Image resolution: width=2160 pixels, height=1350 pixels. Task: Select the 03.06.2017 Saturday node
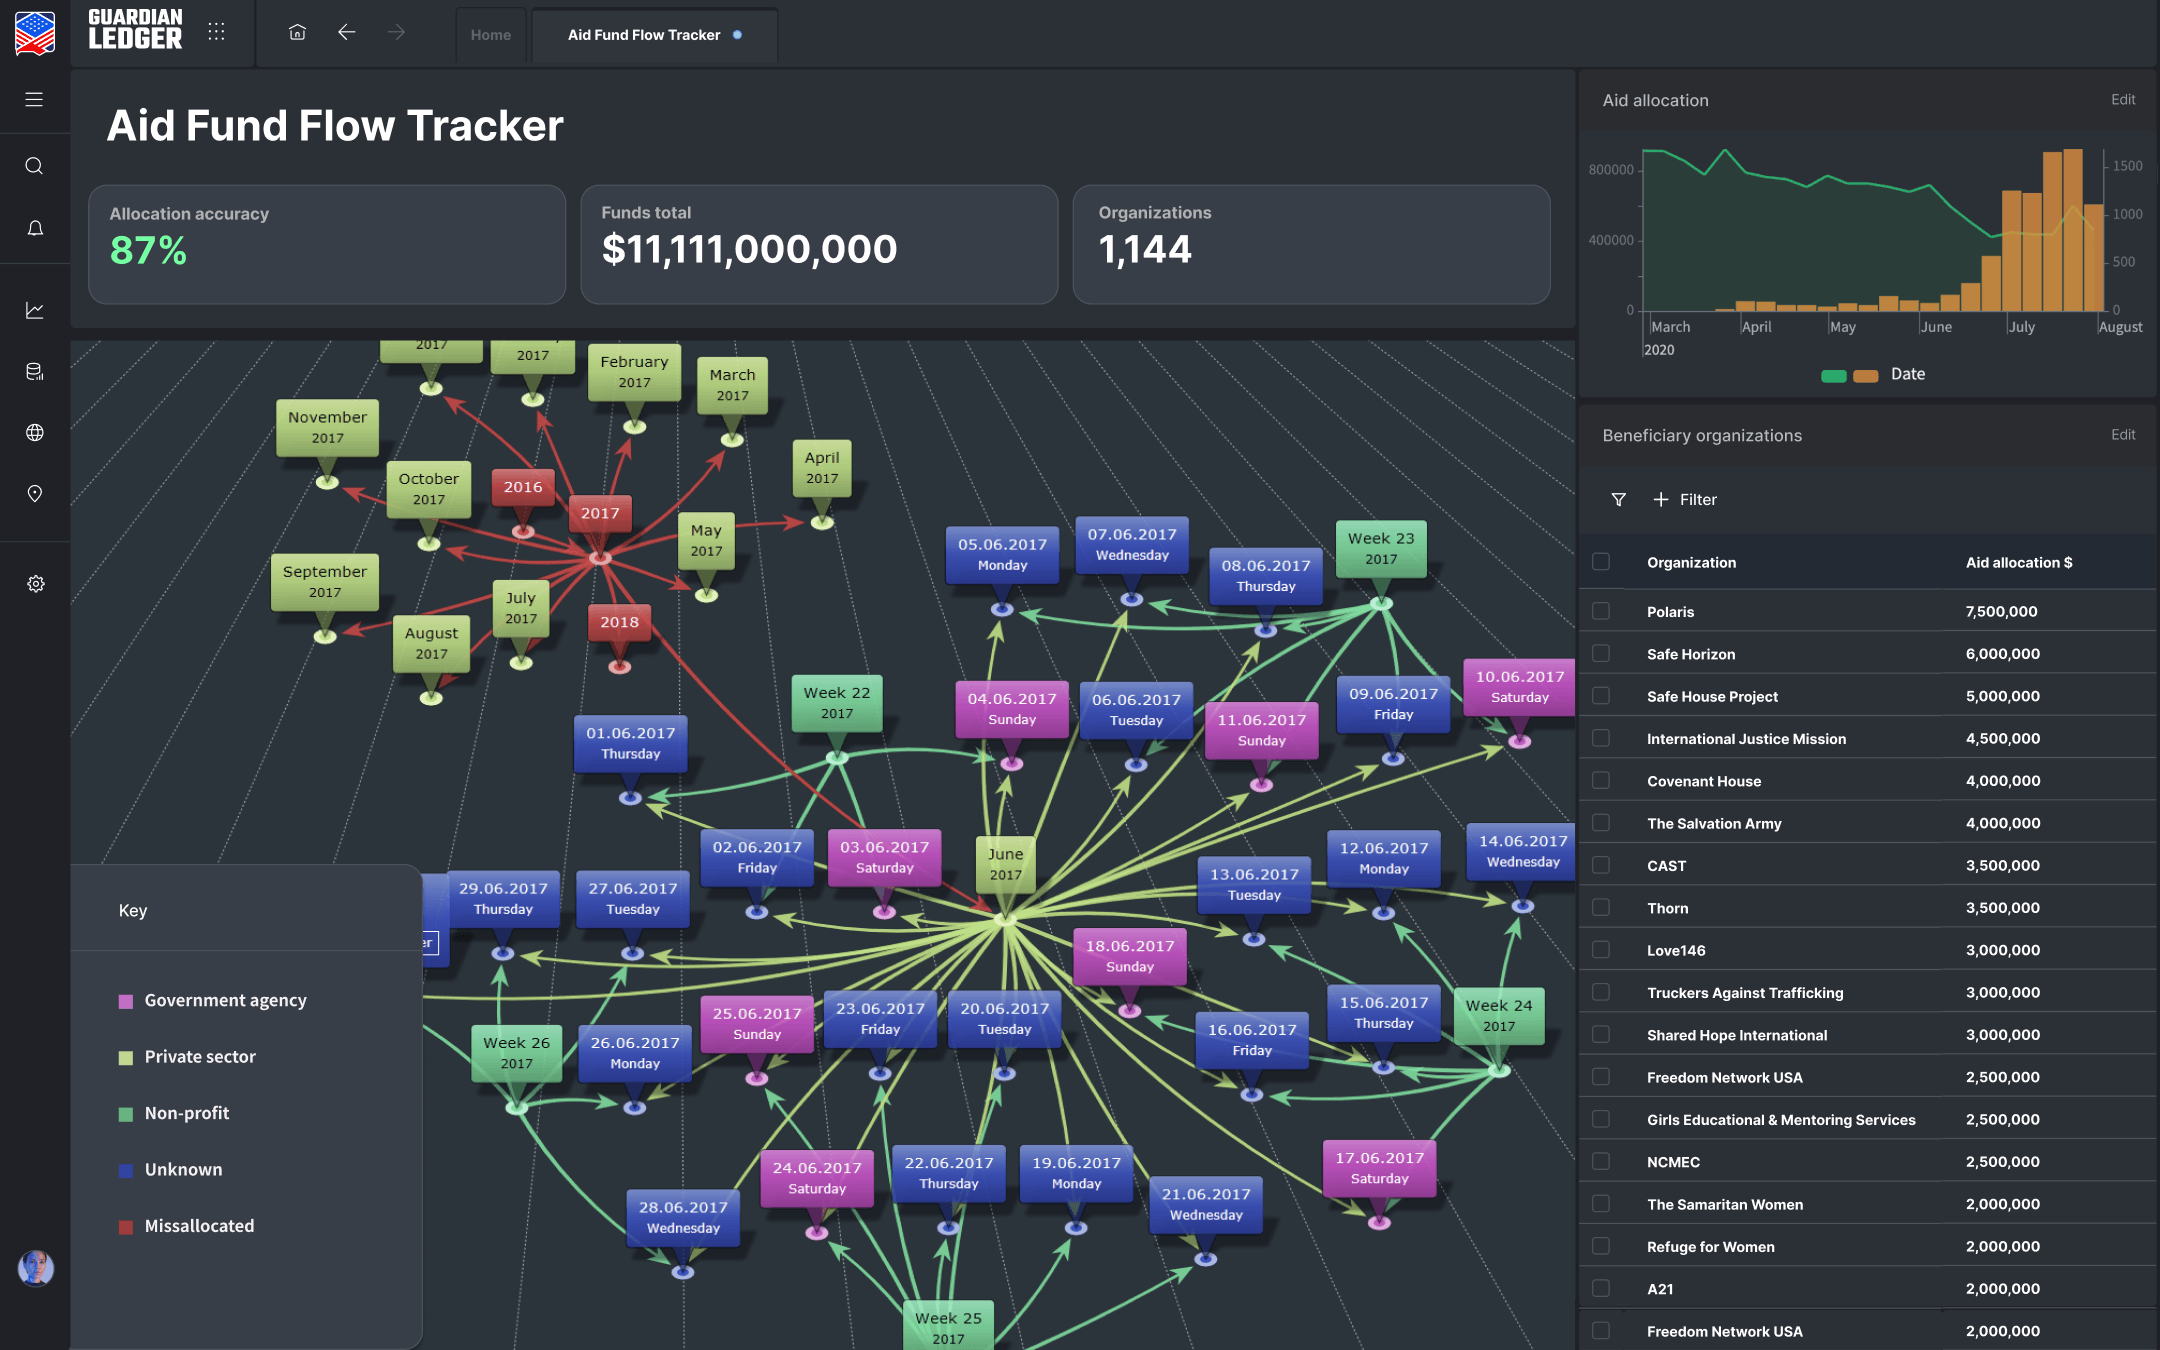point(884,857)
